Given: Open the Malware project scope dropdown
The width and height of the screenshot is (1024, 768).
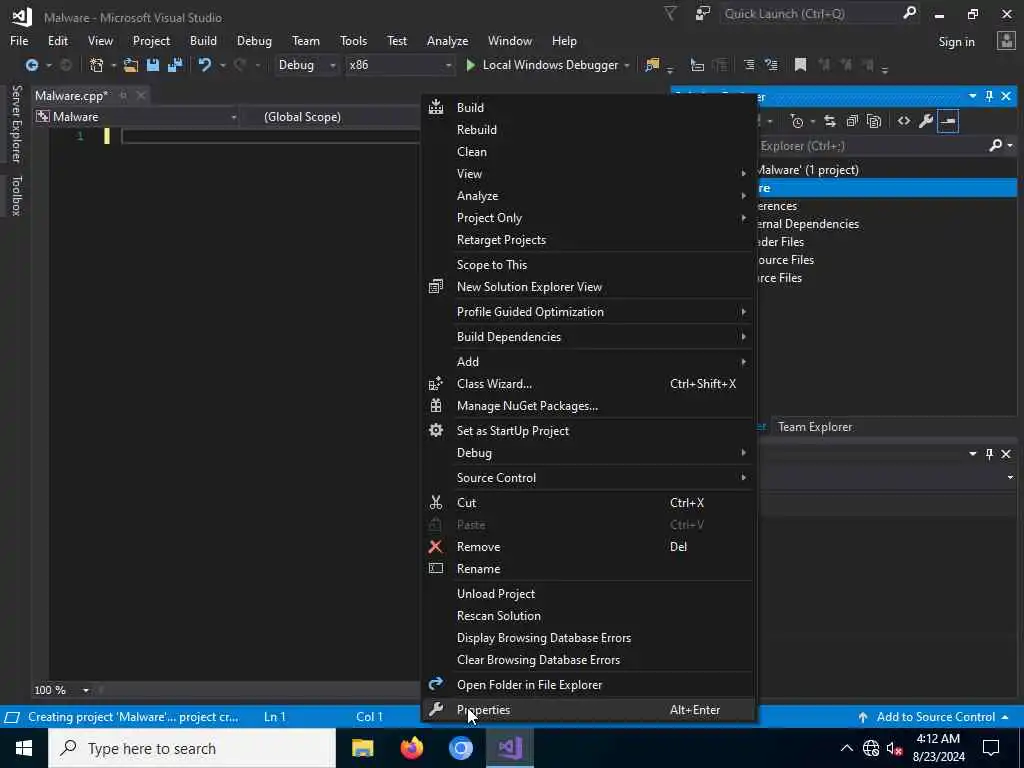Looking at the screenshot, I should 136,117.
